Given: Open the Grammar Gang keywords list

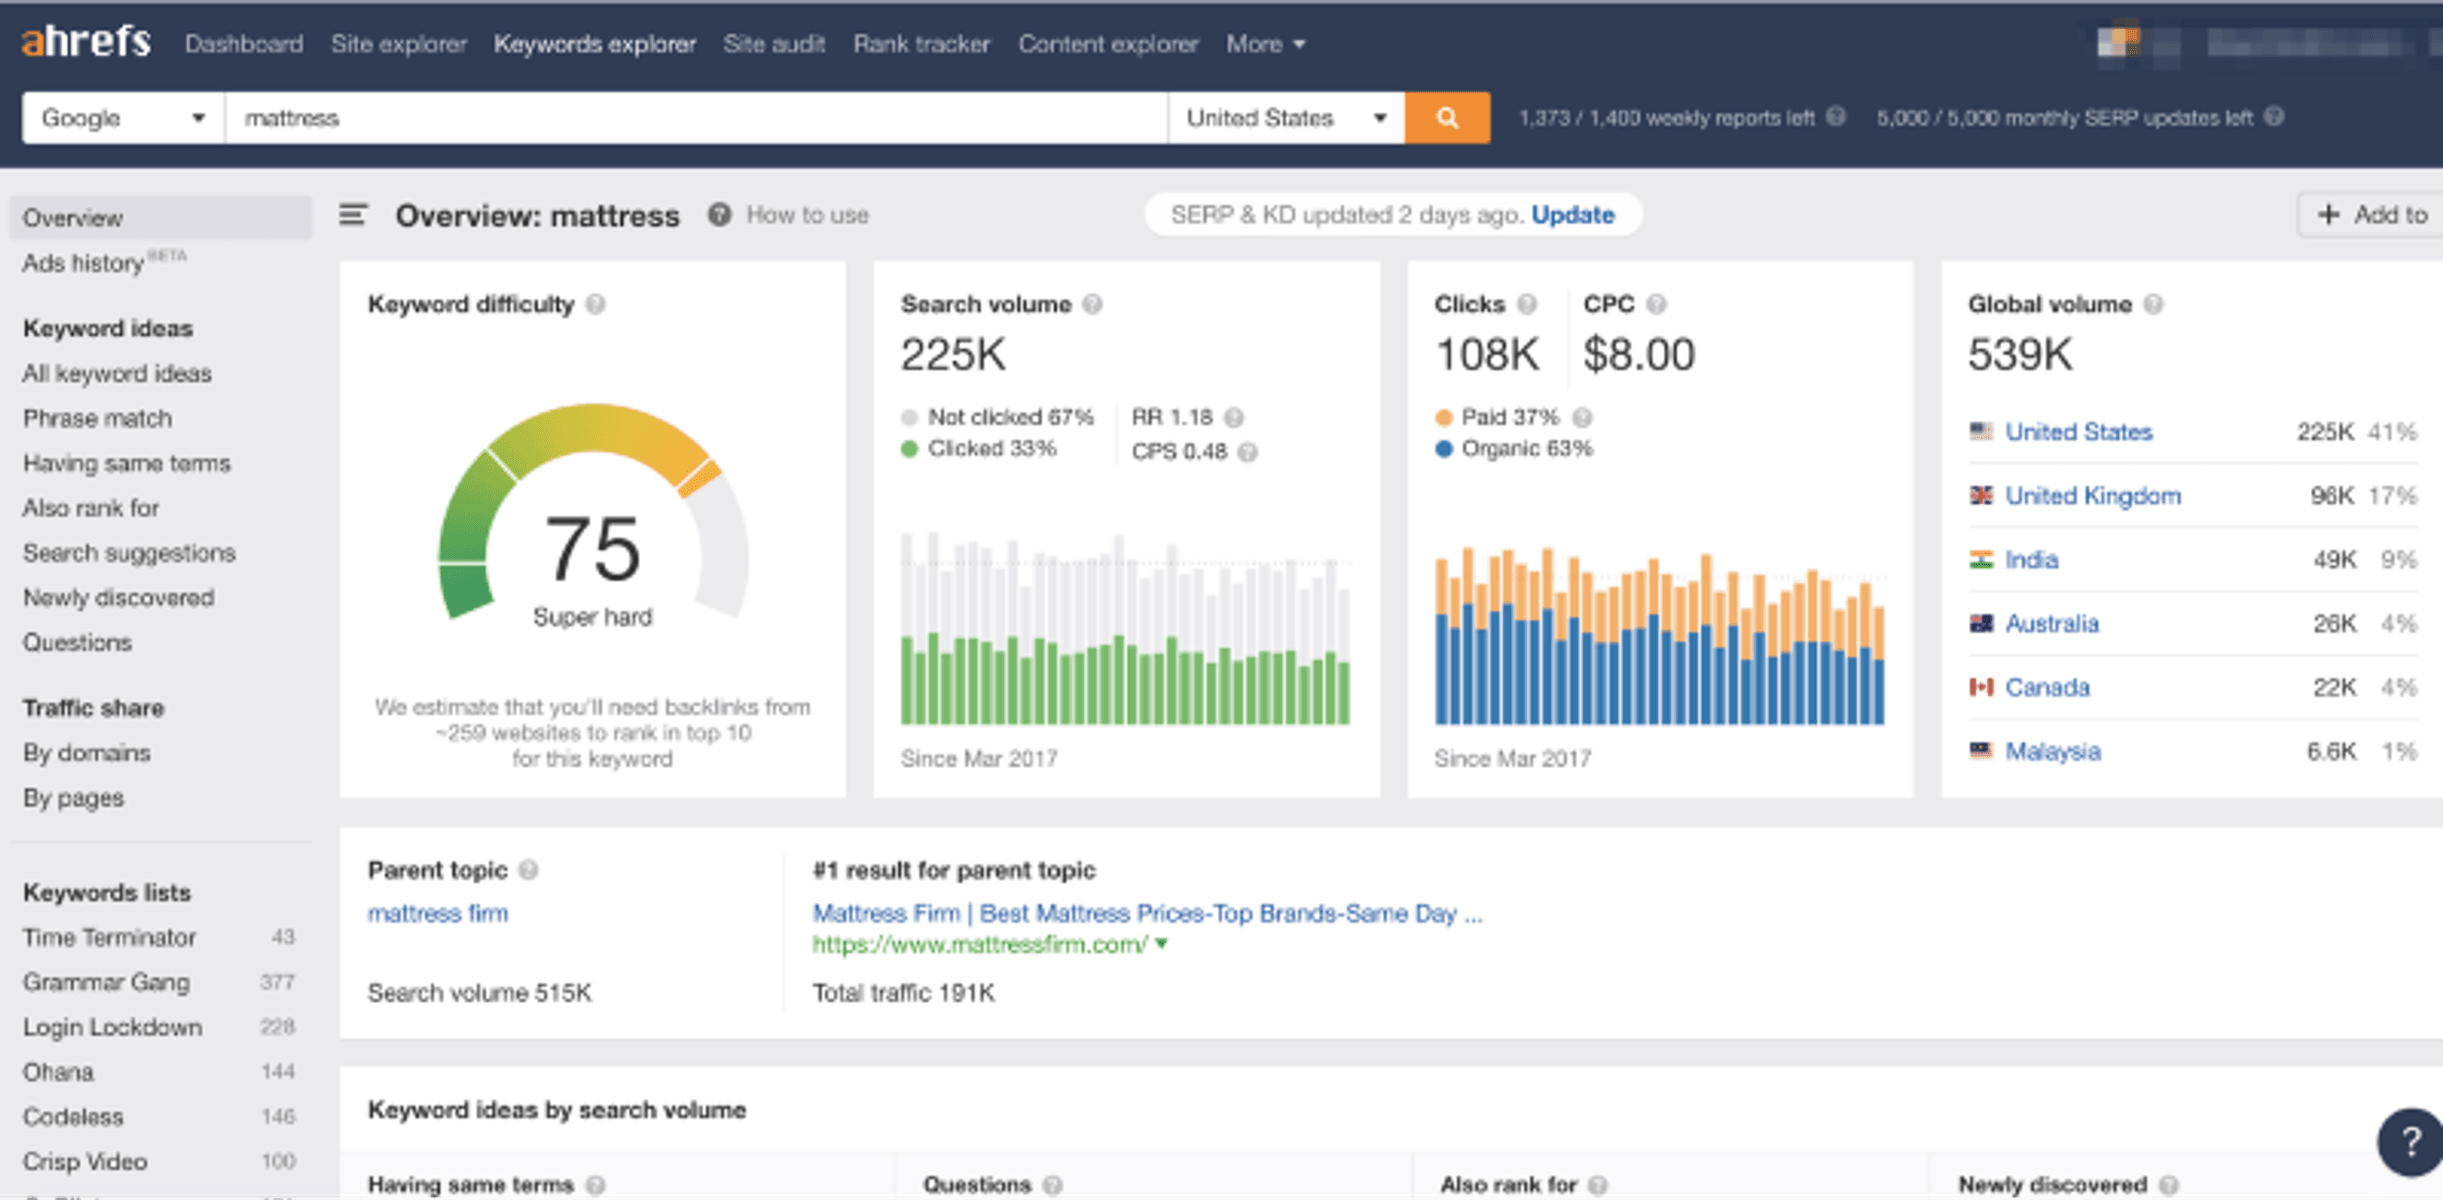Looking at the screenshot, I should (106, 982).
